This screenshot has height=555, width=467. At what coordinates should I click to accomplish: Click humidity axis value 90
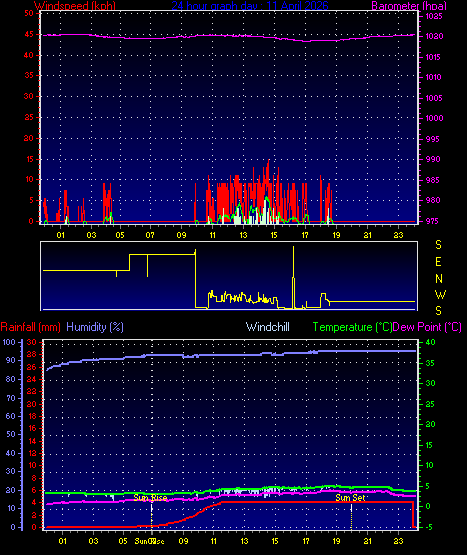(11, 360)
